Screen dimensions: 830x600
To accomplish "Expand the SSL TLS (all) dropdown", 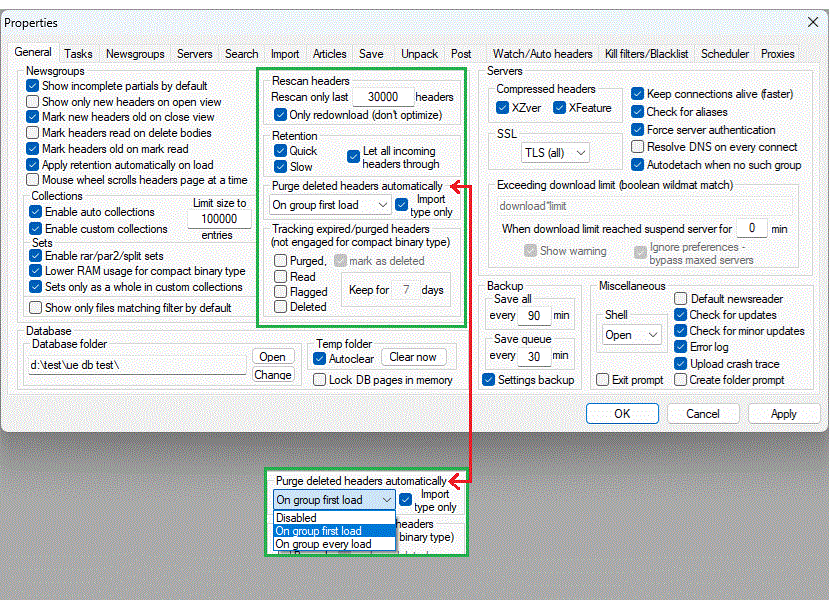I will (x=554, y=153).
